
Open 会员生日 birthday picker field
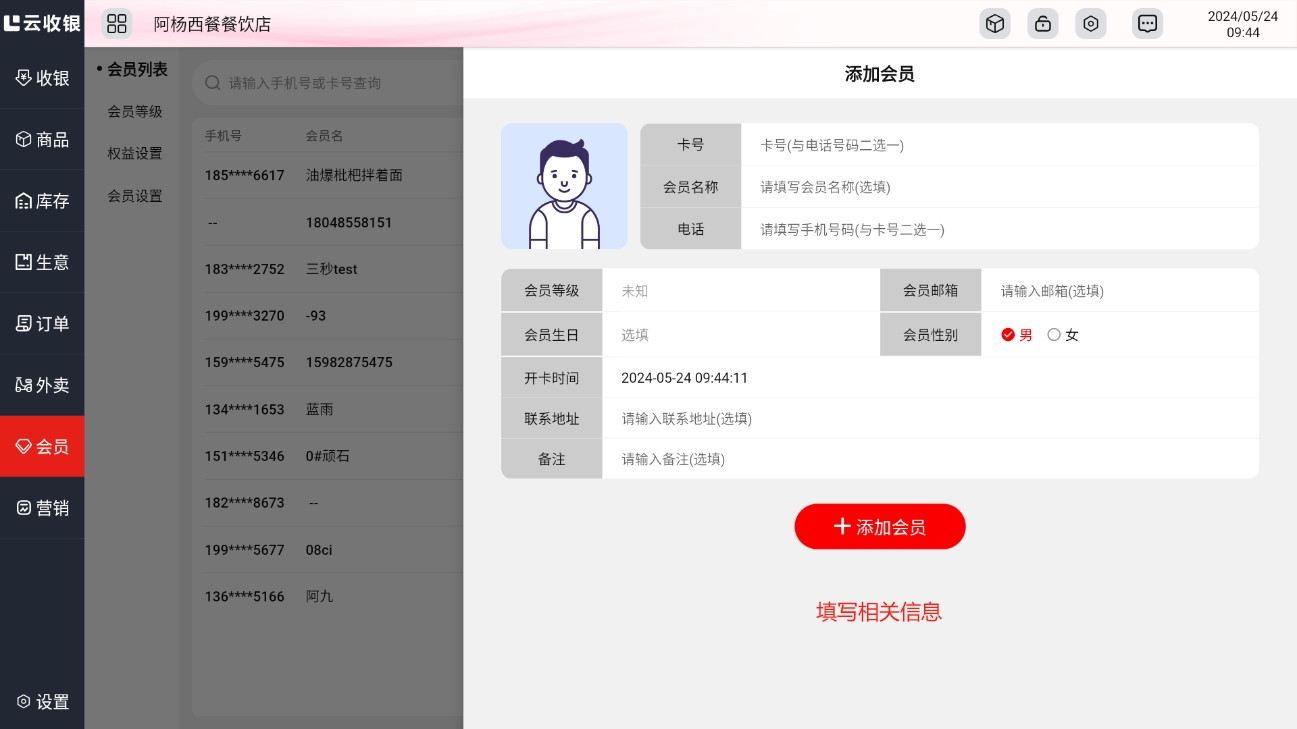[x=740, y=335]
